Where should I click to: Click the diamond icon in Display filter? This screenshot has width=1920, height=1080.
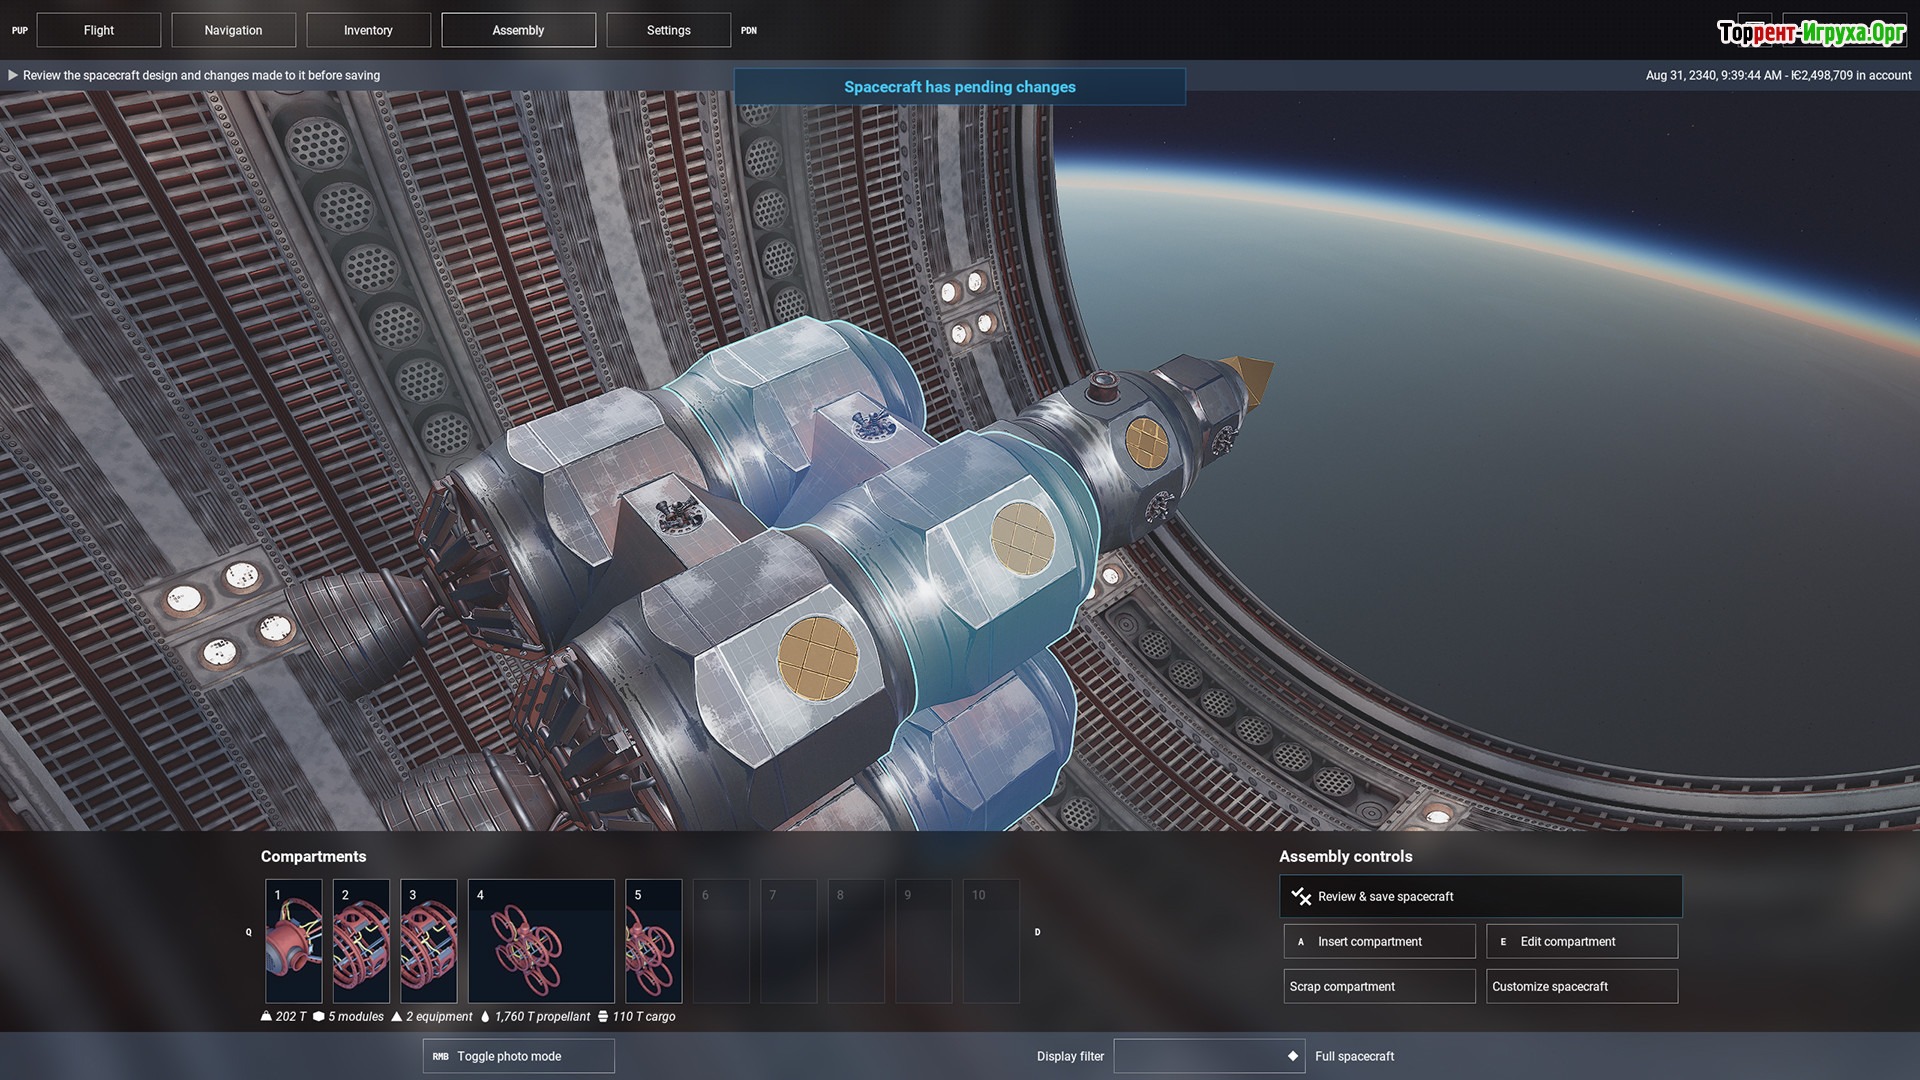coord(1293,1056)
